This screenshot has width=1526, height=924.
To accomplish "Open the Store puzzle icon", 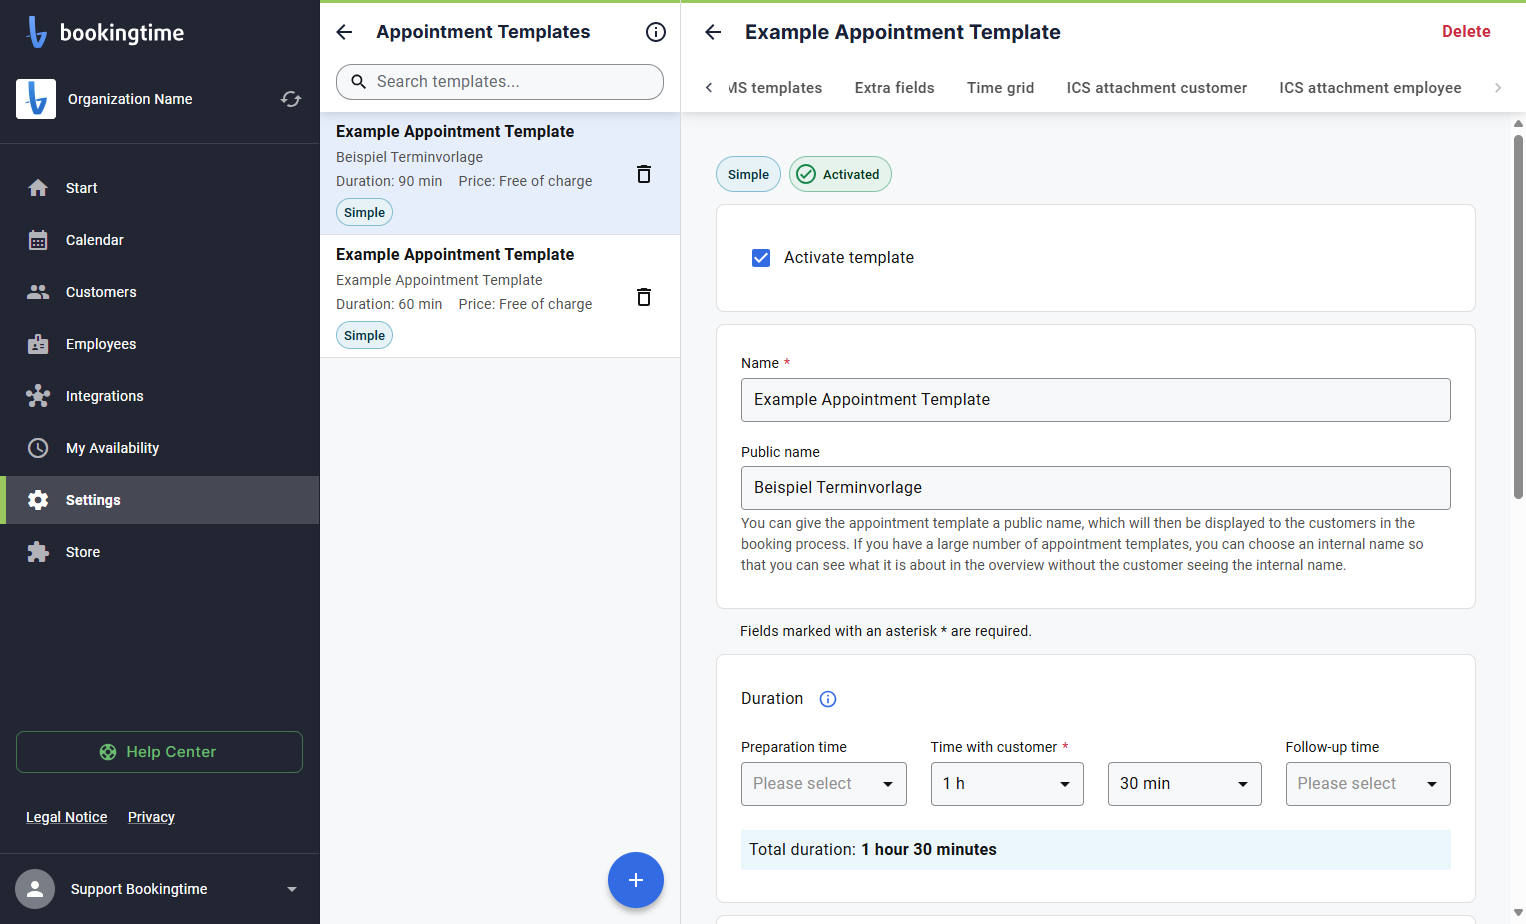I will pyautogui.click(x=38, y=552).
